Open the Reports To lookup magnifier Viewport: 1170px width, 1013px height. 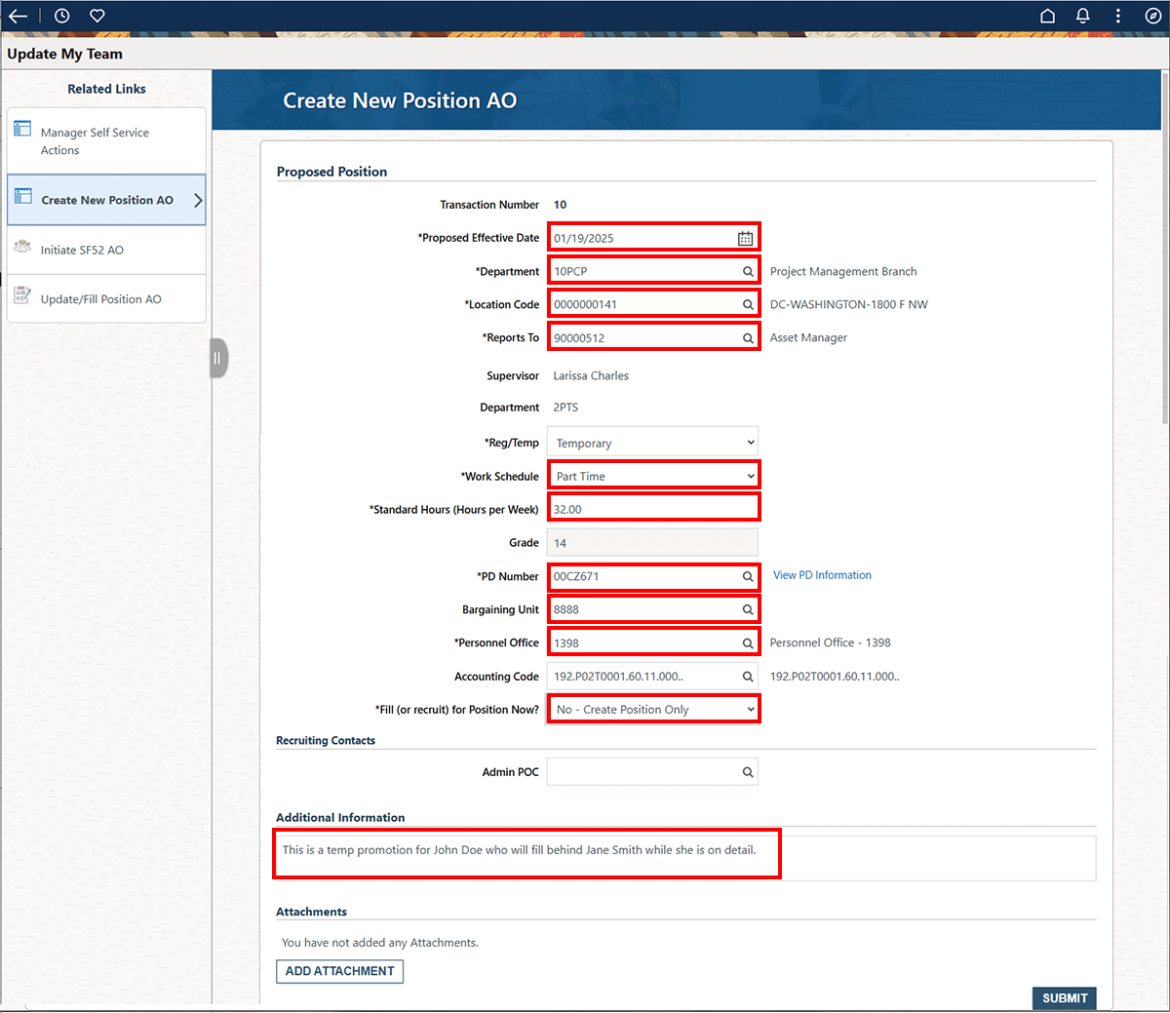pos(747,337)
